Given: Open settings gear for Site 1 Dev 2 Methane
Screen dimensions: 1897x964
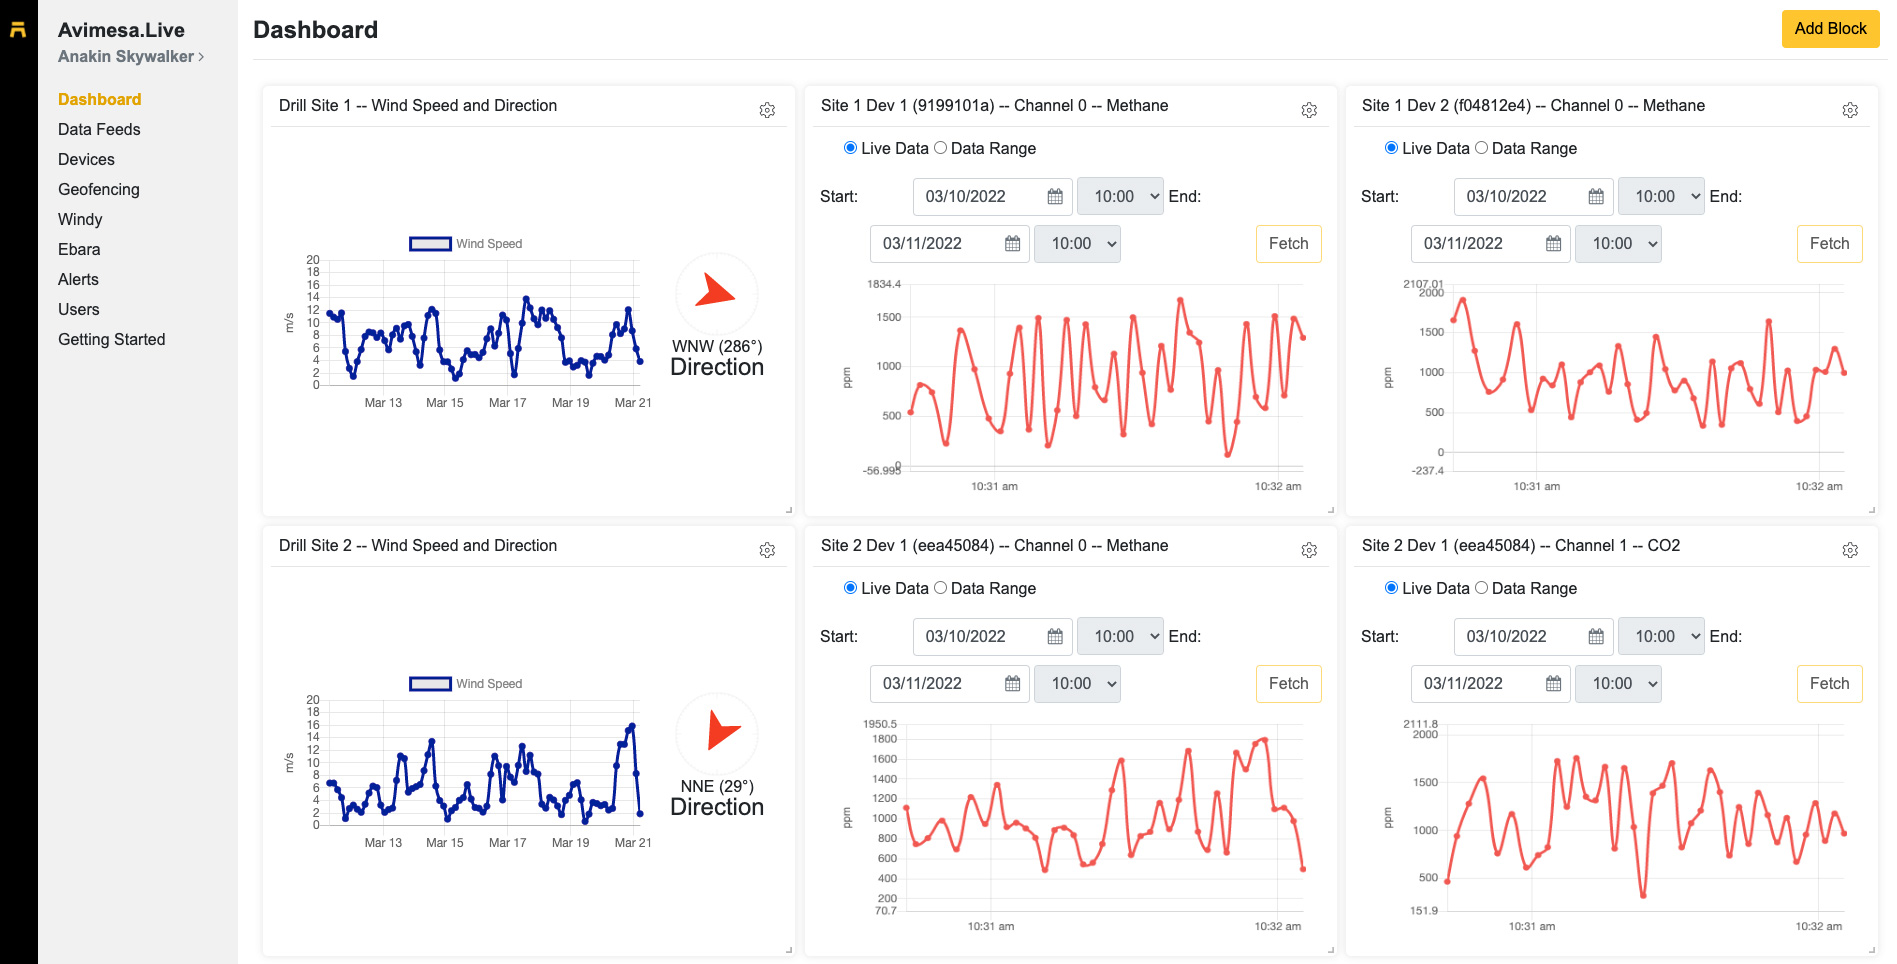Looking at the screenshot, I should 1850,110.
